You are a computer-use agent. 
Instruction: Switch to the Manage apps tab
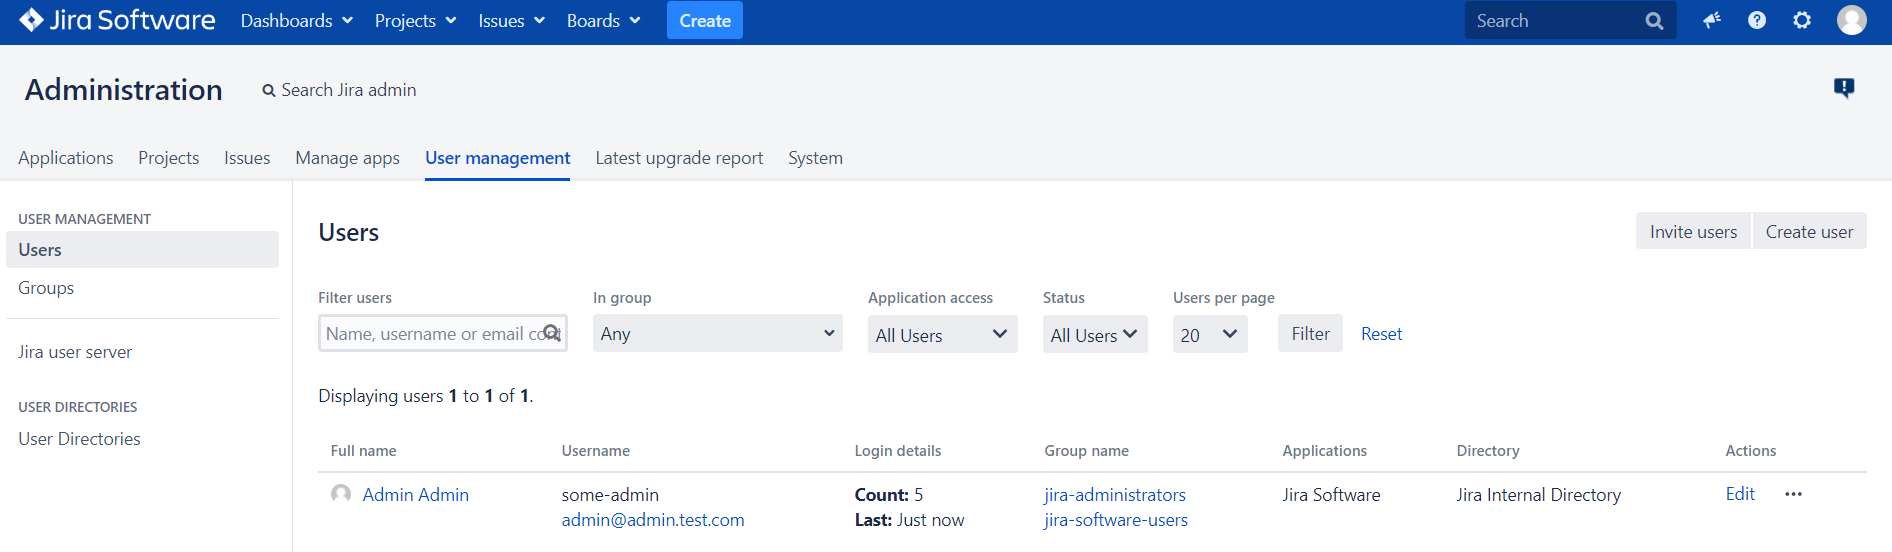pyautogui.click(x=348, y=158)
